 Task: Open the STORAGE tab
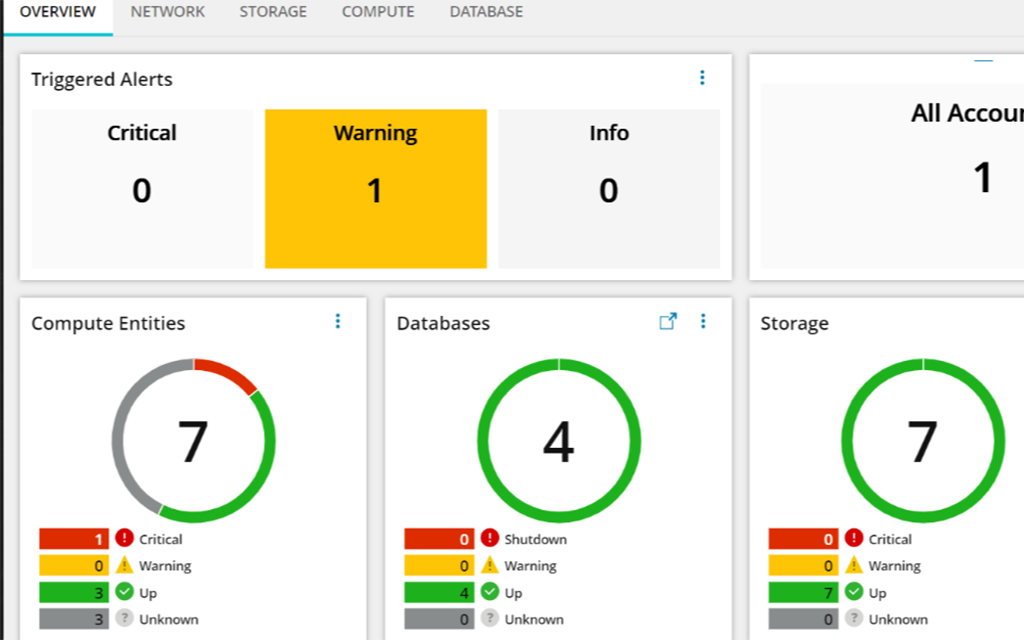coord(273,12)
